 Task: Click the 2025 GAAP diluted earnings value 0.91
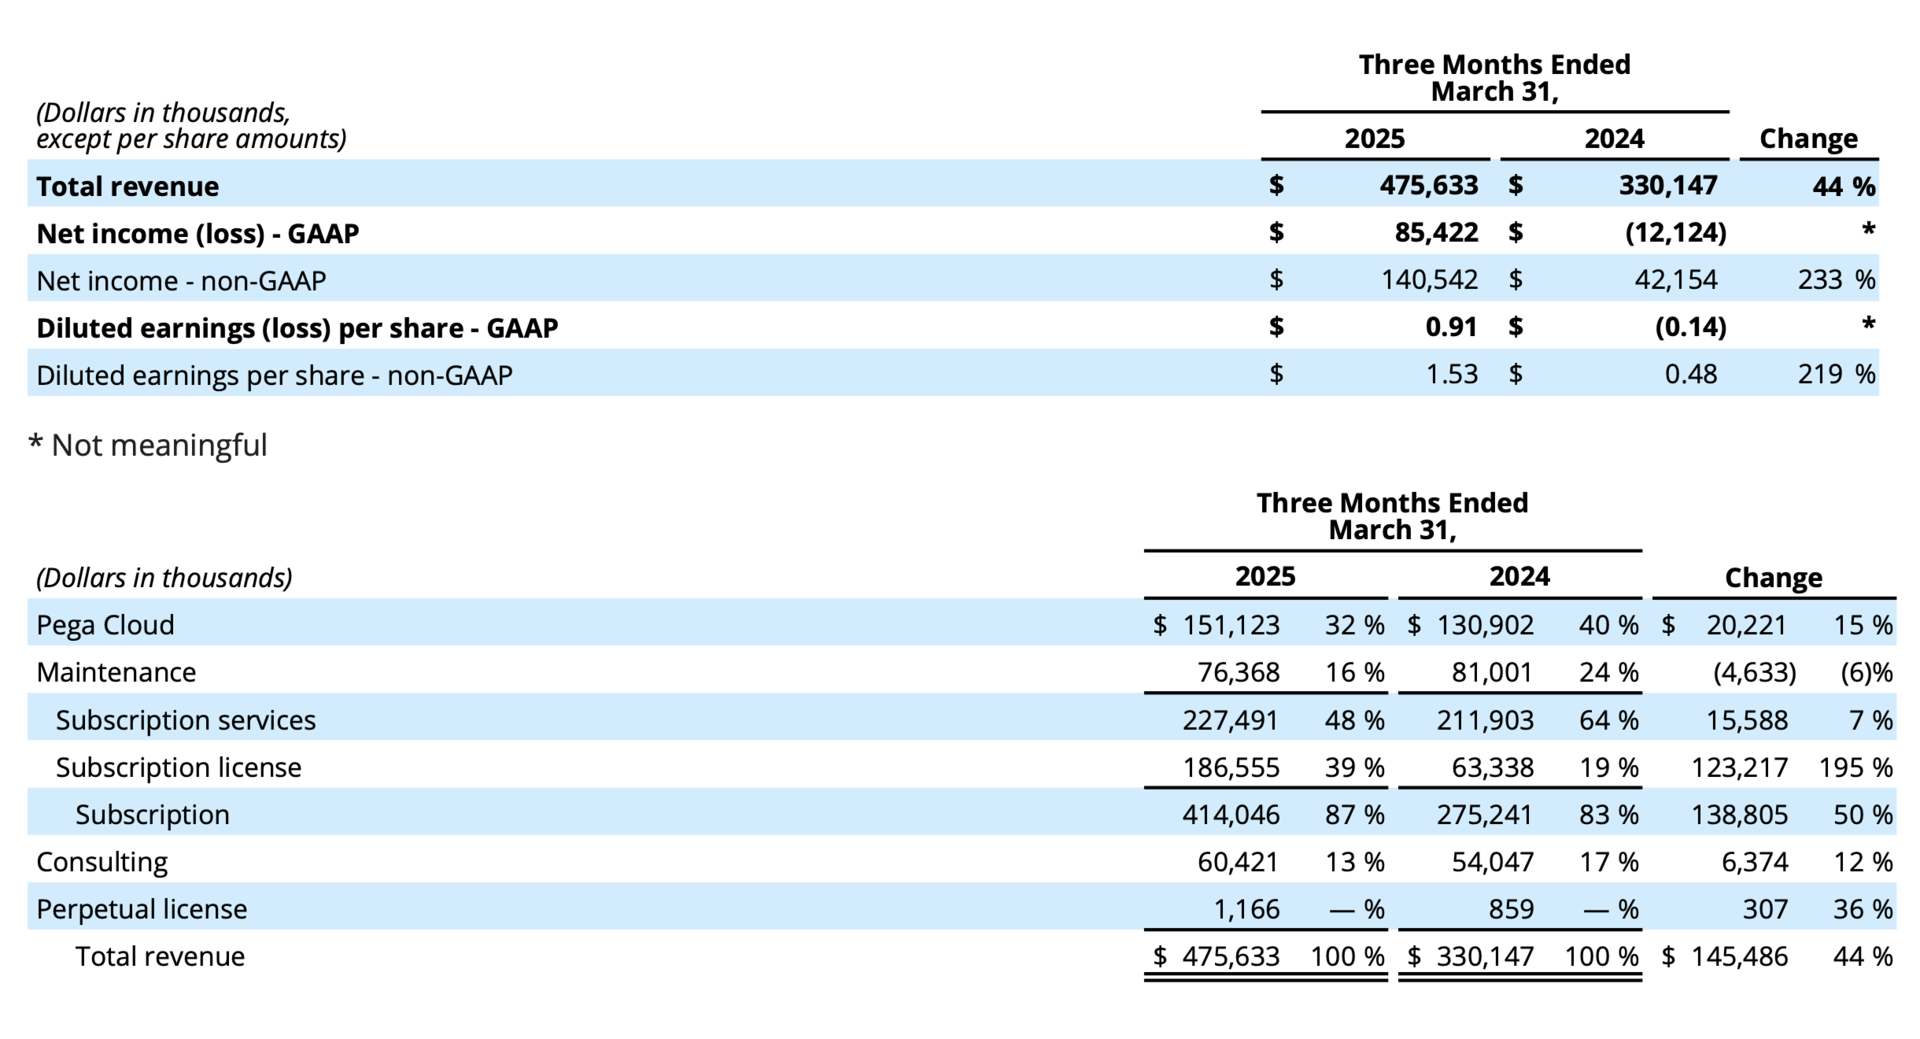tap(1451, 327)
